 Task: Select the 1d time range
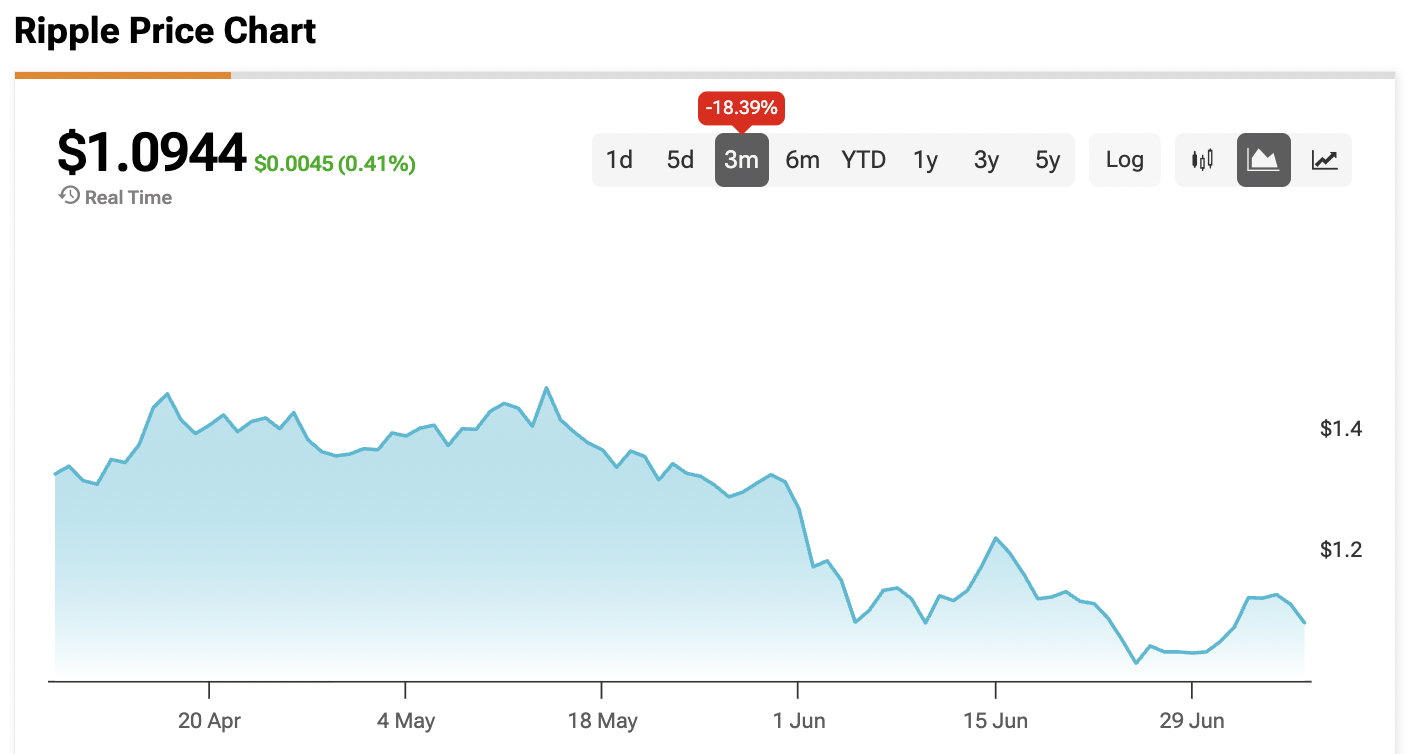pyautogui.click(x=620, y=160)
